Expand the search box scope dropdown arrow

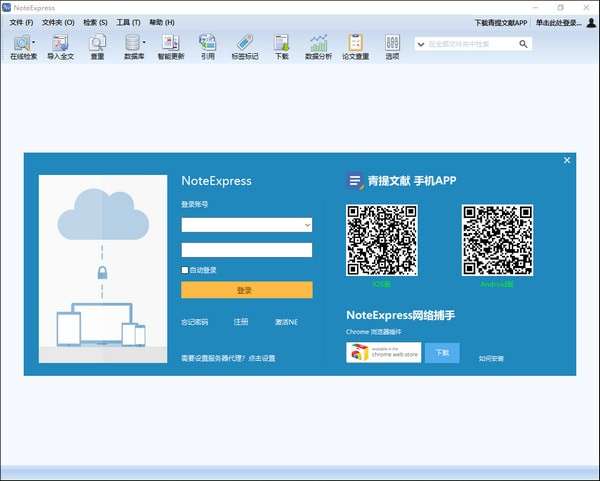point(420,44)
